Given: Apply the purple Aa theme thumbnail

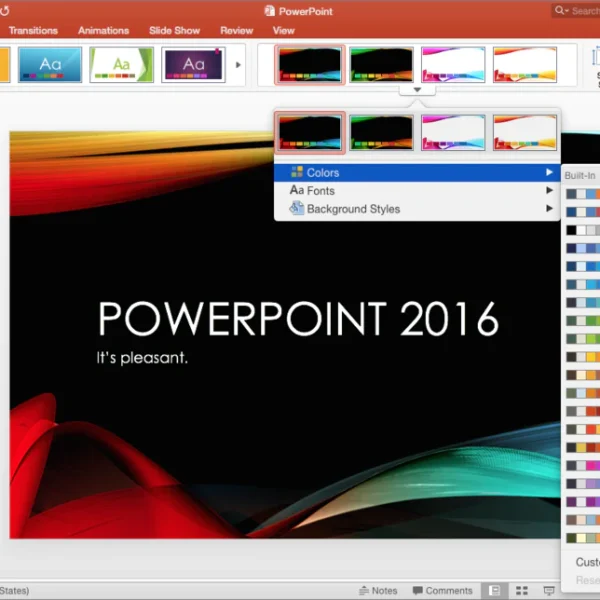Looking at the screenshot, I should pyautogui.click(x=193, y=65).
